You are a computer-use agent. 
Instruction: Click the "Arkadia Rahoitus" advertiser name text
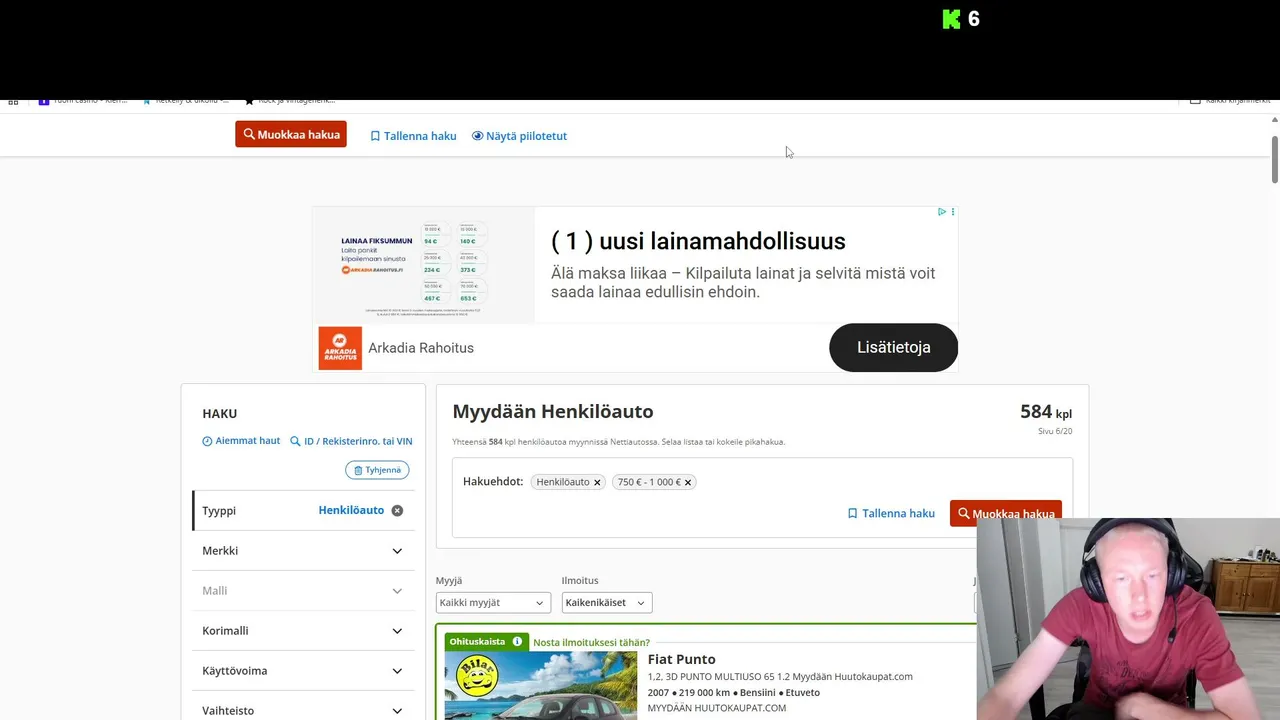tap(421, 348)
